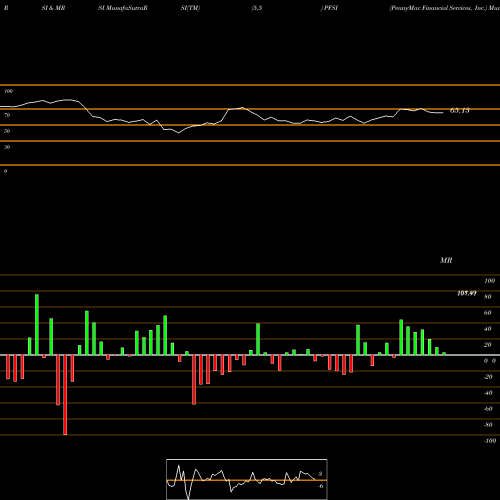This screenshot has width=500, height=500.
Task: Click the '(5,5' parameter text
Action: tap(257, 8)
